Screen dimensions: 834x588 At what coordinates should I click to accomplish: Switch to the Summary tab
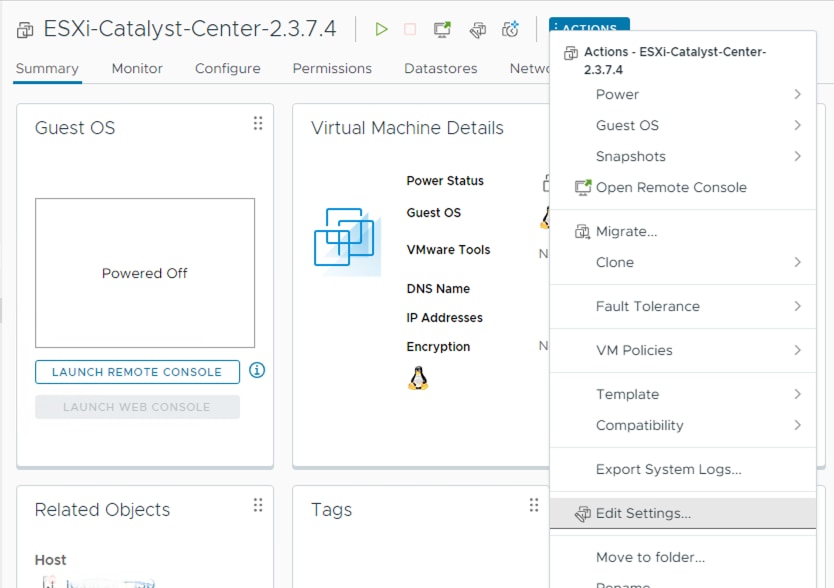(47, 69)
